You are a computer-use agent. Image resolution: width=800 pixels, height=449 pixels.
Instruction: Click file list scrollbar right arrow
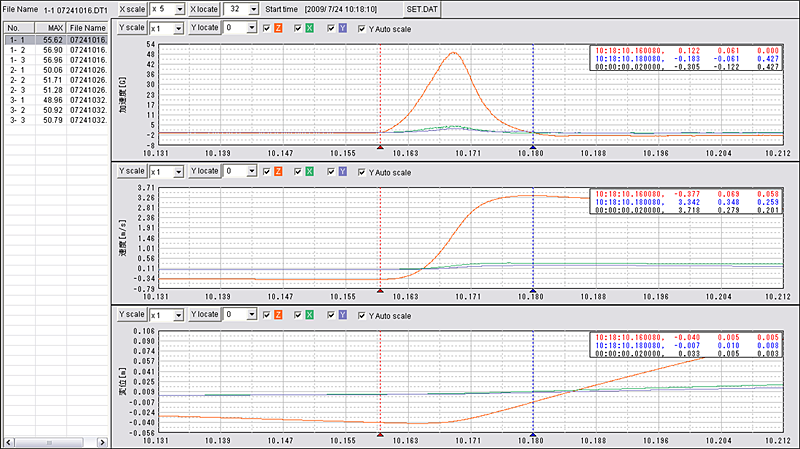pos(103,442)
